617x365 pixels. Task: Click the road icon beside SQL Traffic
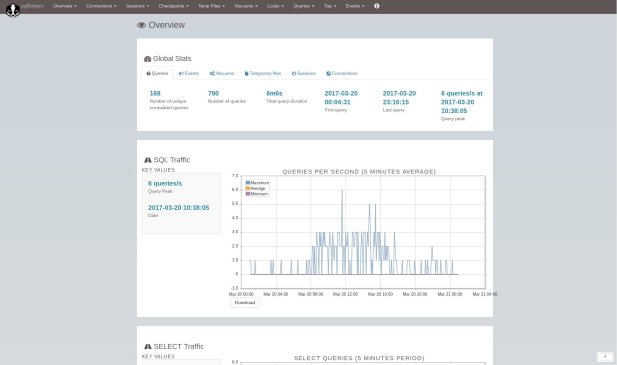pyautogui.click(x=148, y=160)
